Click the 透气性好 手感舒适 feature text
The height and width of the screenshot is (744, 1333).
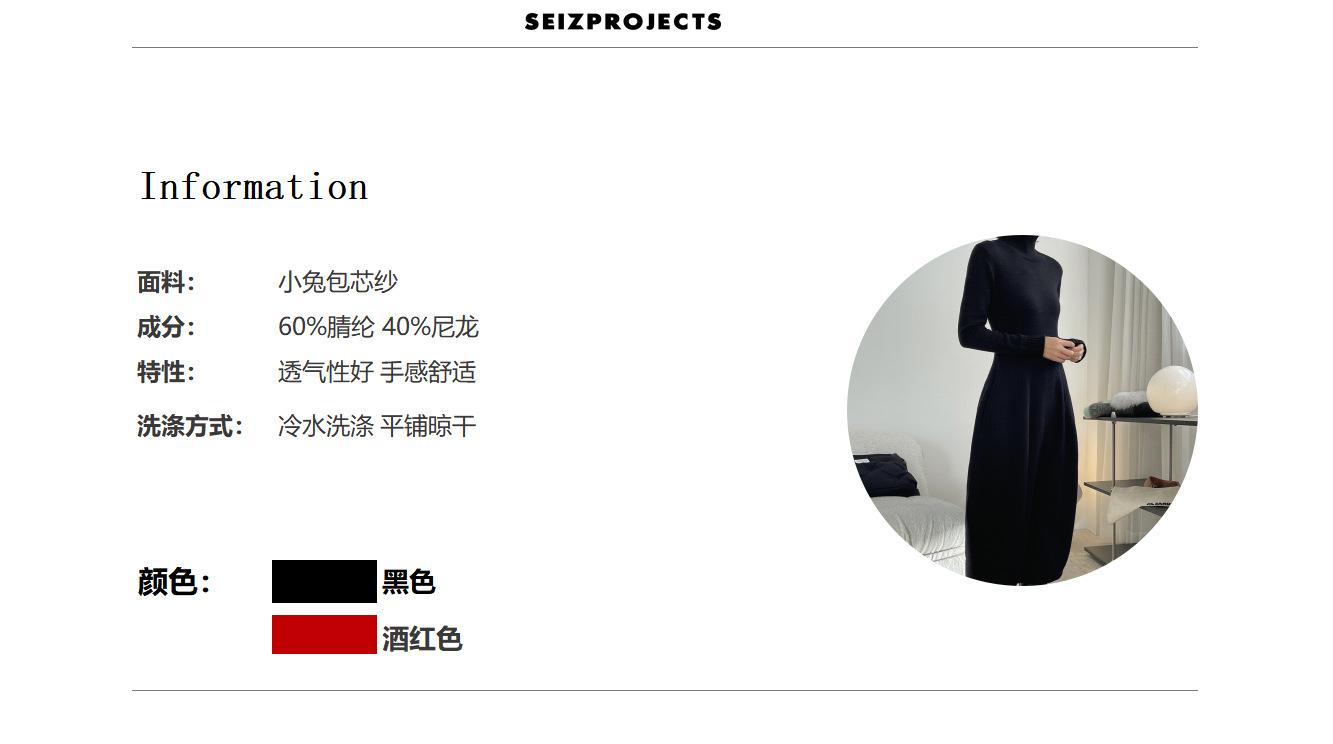[x=377, y=372]
